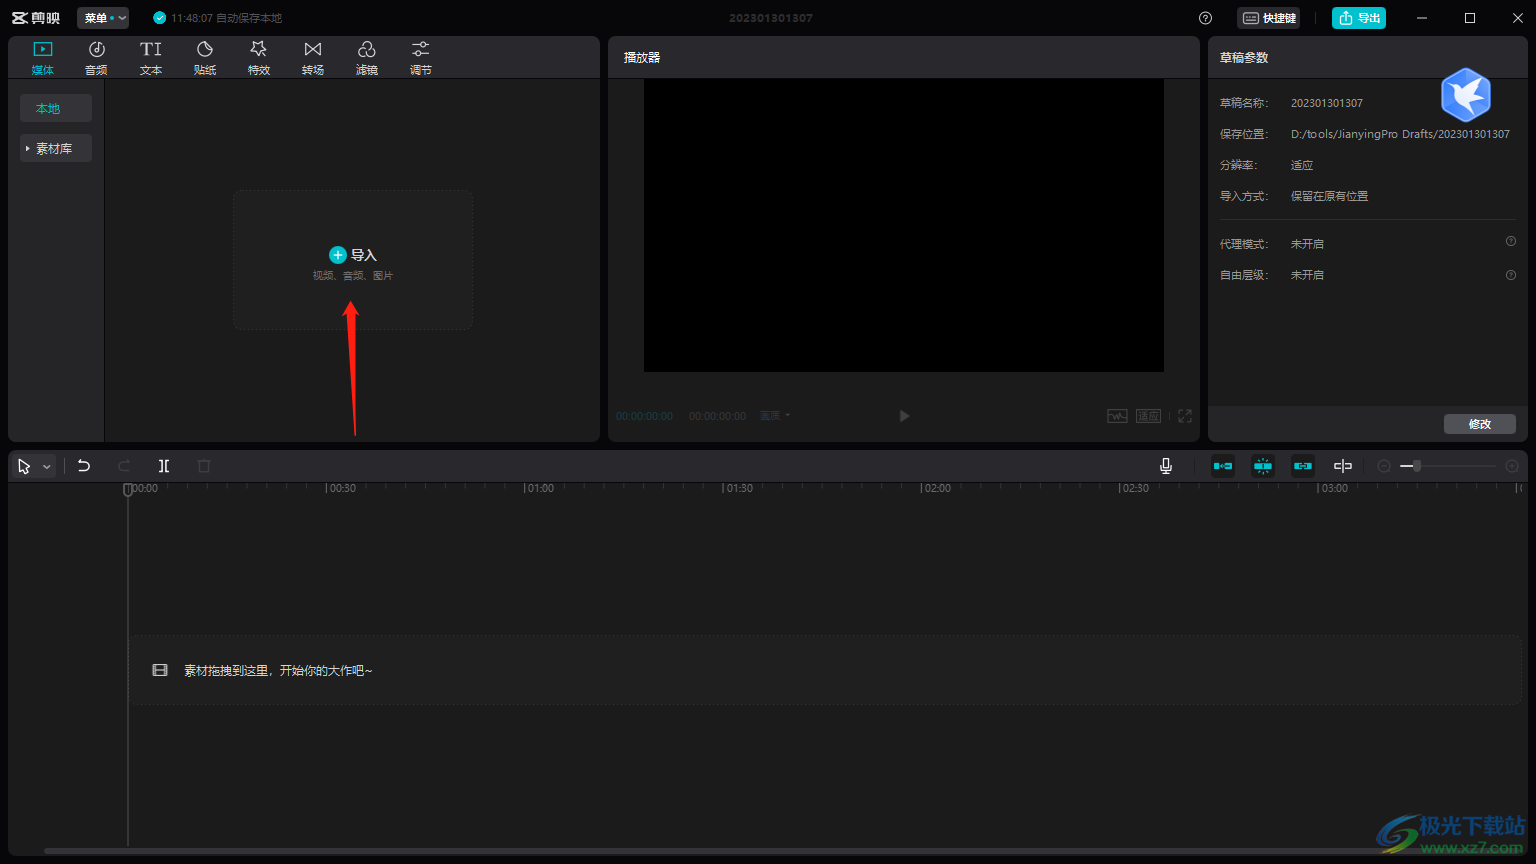The height and width of the screenshot is (864, 1536).
Task: Zoom out the timeline with minus icon
Action: tap(1384, 466)
